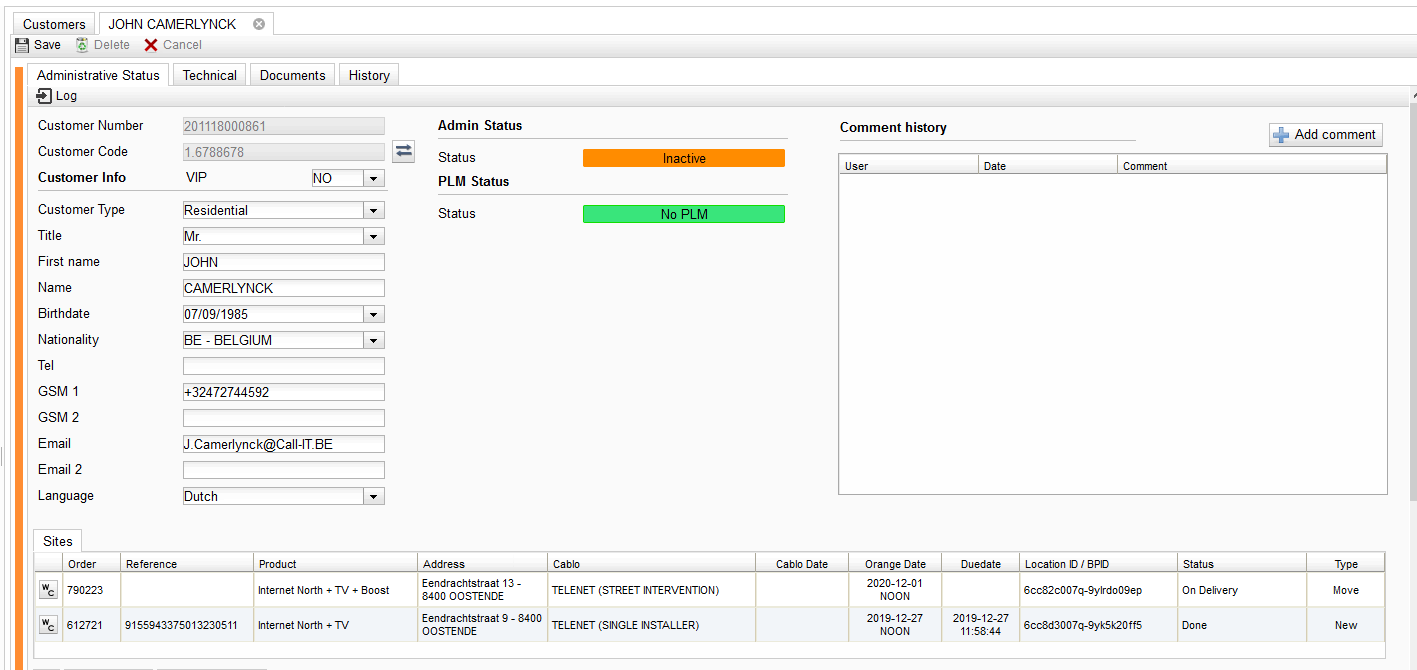The width and height of the screenshot is (1417, 670).
Task: Open the VIP dropdown
Action: click(373, 178)
